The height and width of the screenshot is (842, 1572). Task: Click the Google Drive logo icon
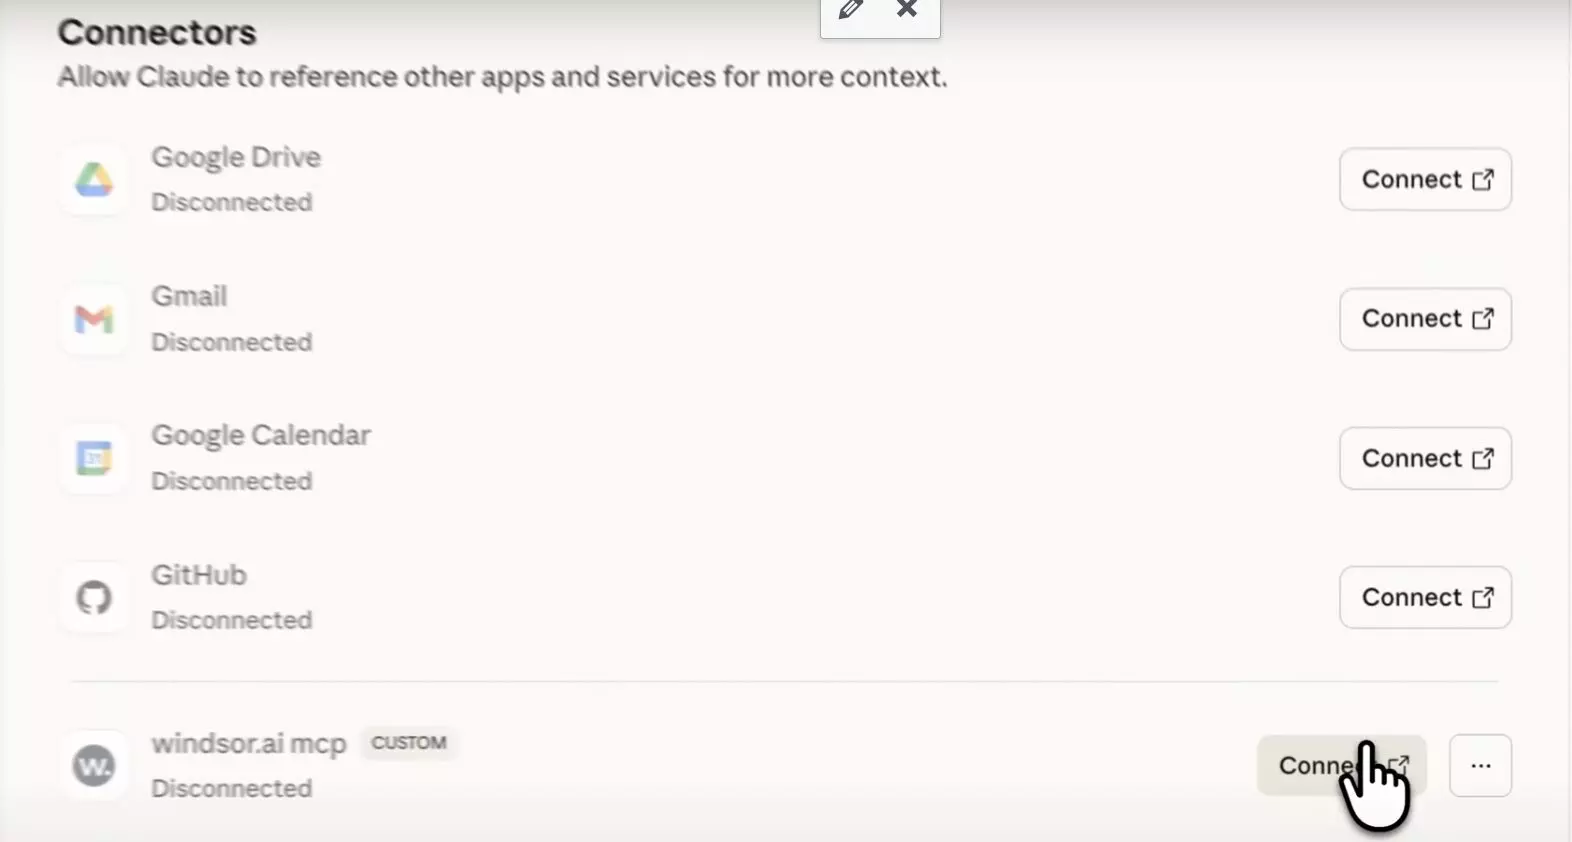point(94,180)
